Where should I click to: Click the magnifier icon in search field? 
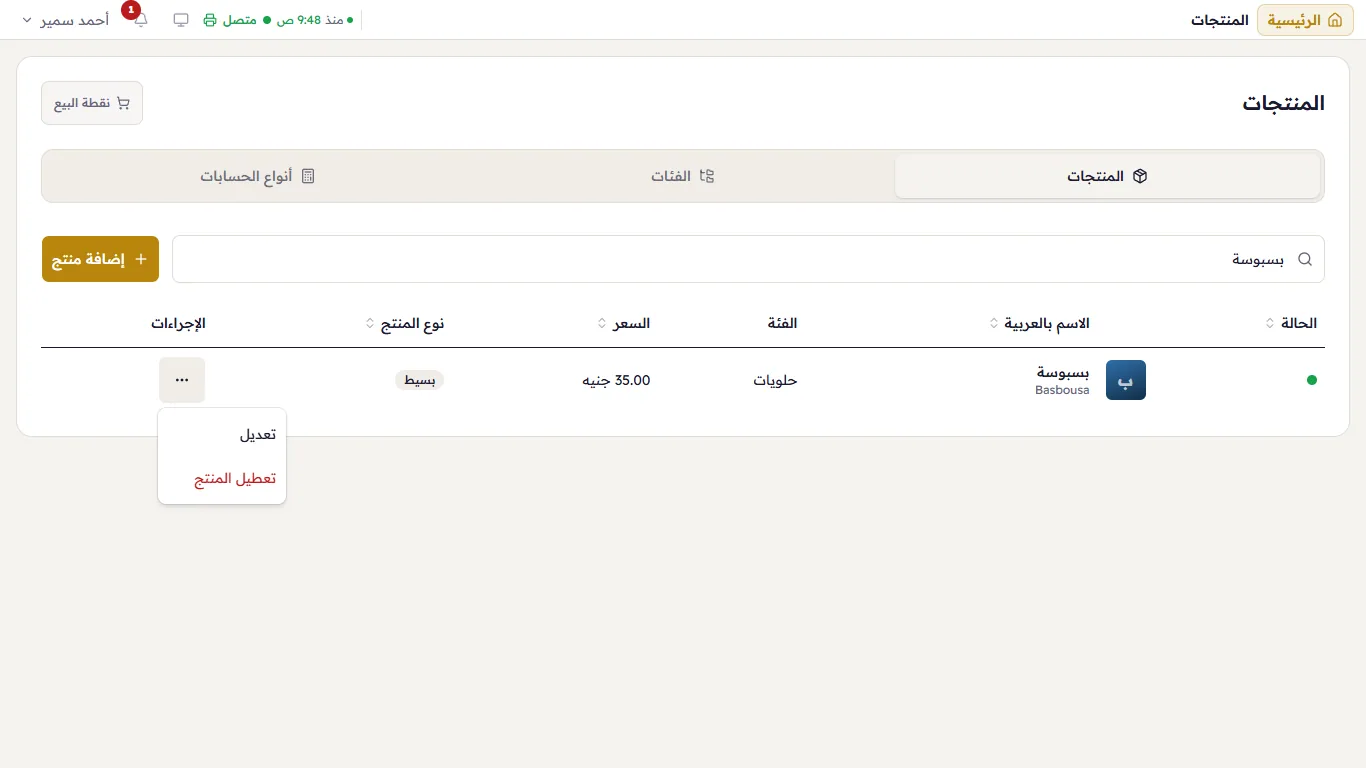pos(1305,259)
